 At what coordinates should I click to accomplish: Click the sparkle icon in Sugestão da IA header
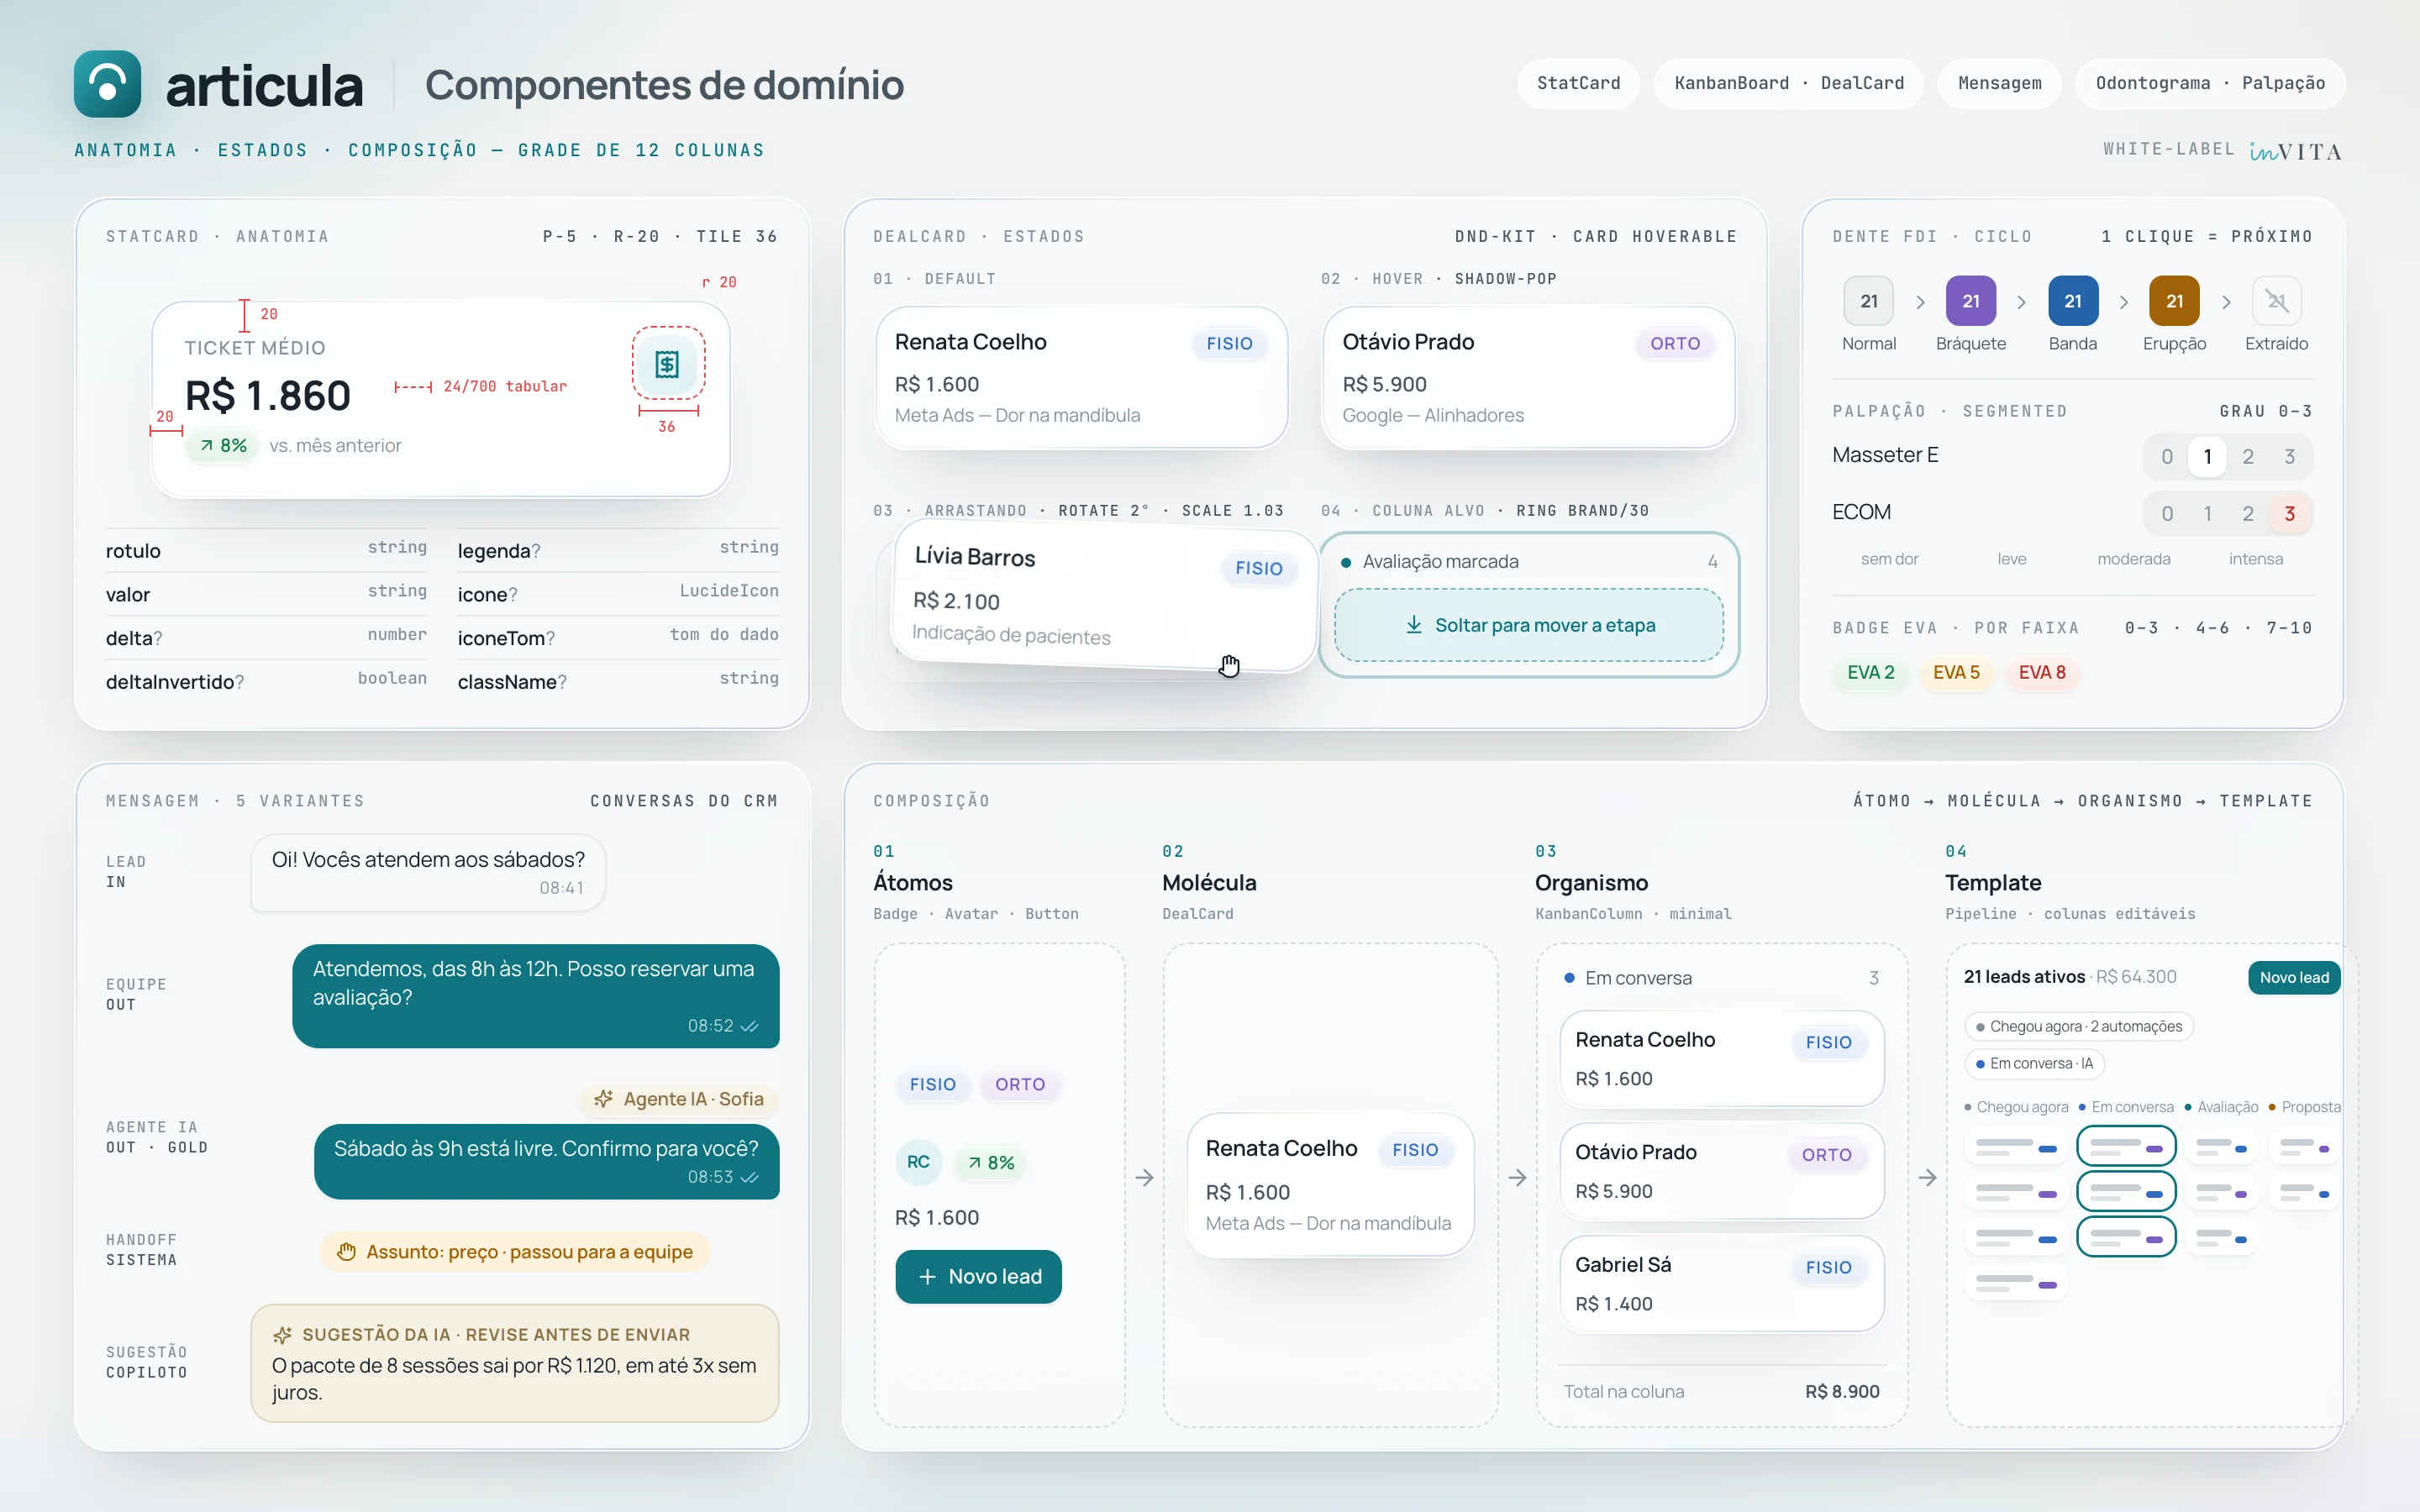click(283, 1334)
